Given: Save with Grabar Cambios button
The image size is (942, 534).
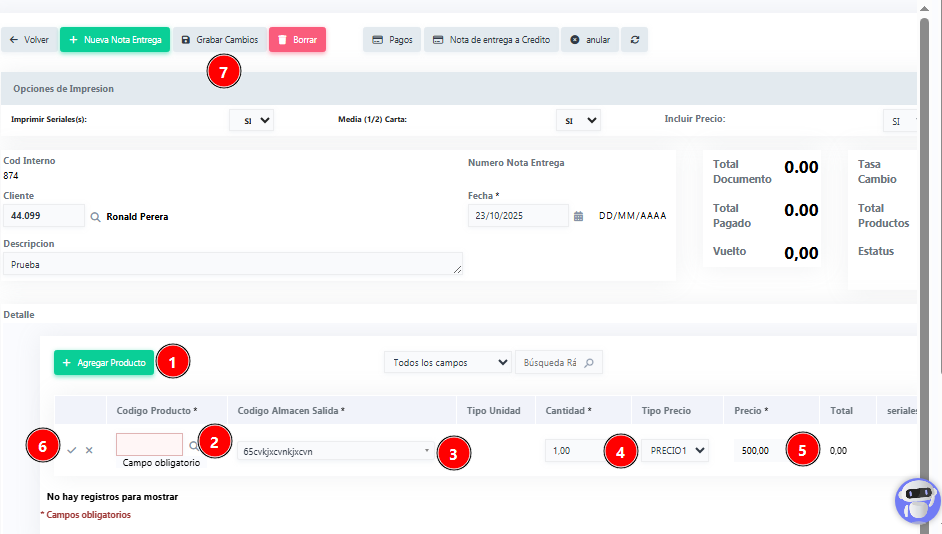Looking at the screenshot, I should click(x=219, y=40).
